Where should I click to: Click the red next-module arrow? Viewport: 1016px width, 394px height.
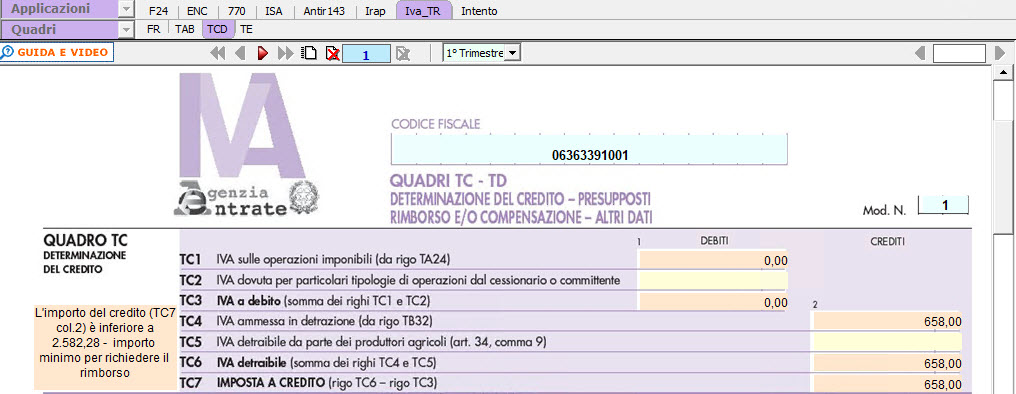pos(262,53)
